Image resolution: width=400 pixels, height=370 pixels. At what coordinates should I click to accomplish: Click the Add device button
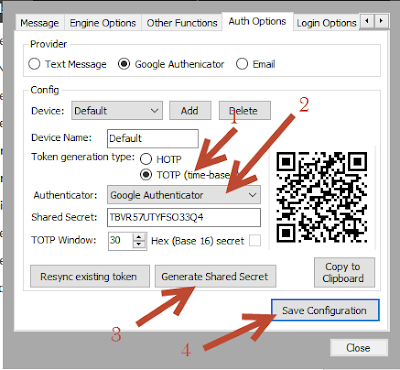[x=190, y=111]
